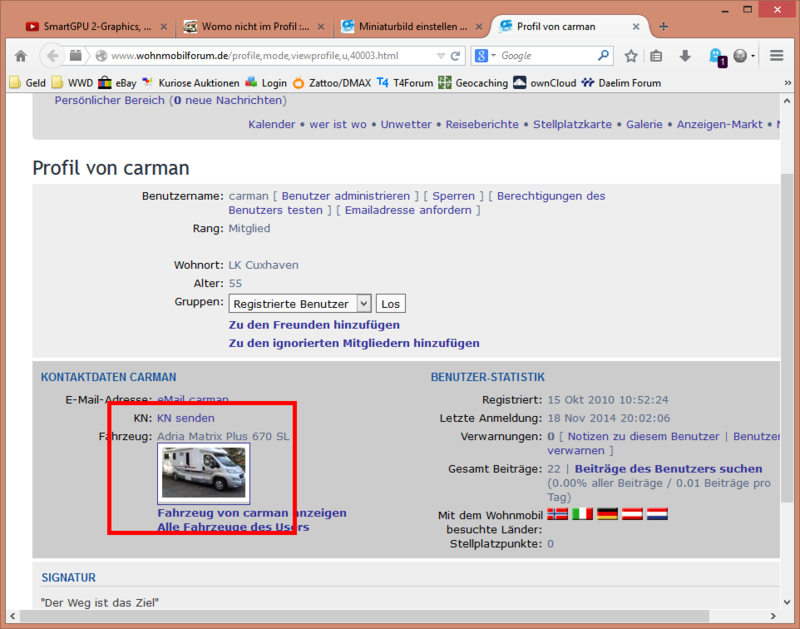Click Beiträge des Benutzers suchen link
This screenshot has height=629, width=800.
pos(668,469)
